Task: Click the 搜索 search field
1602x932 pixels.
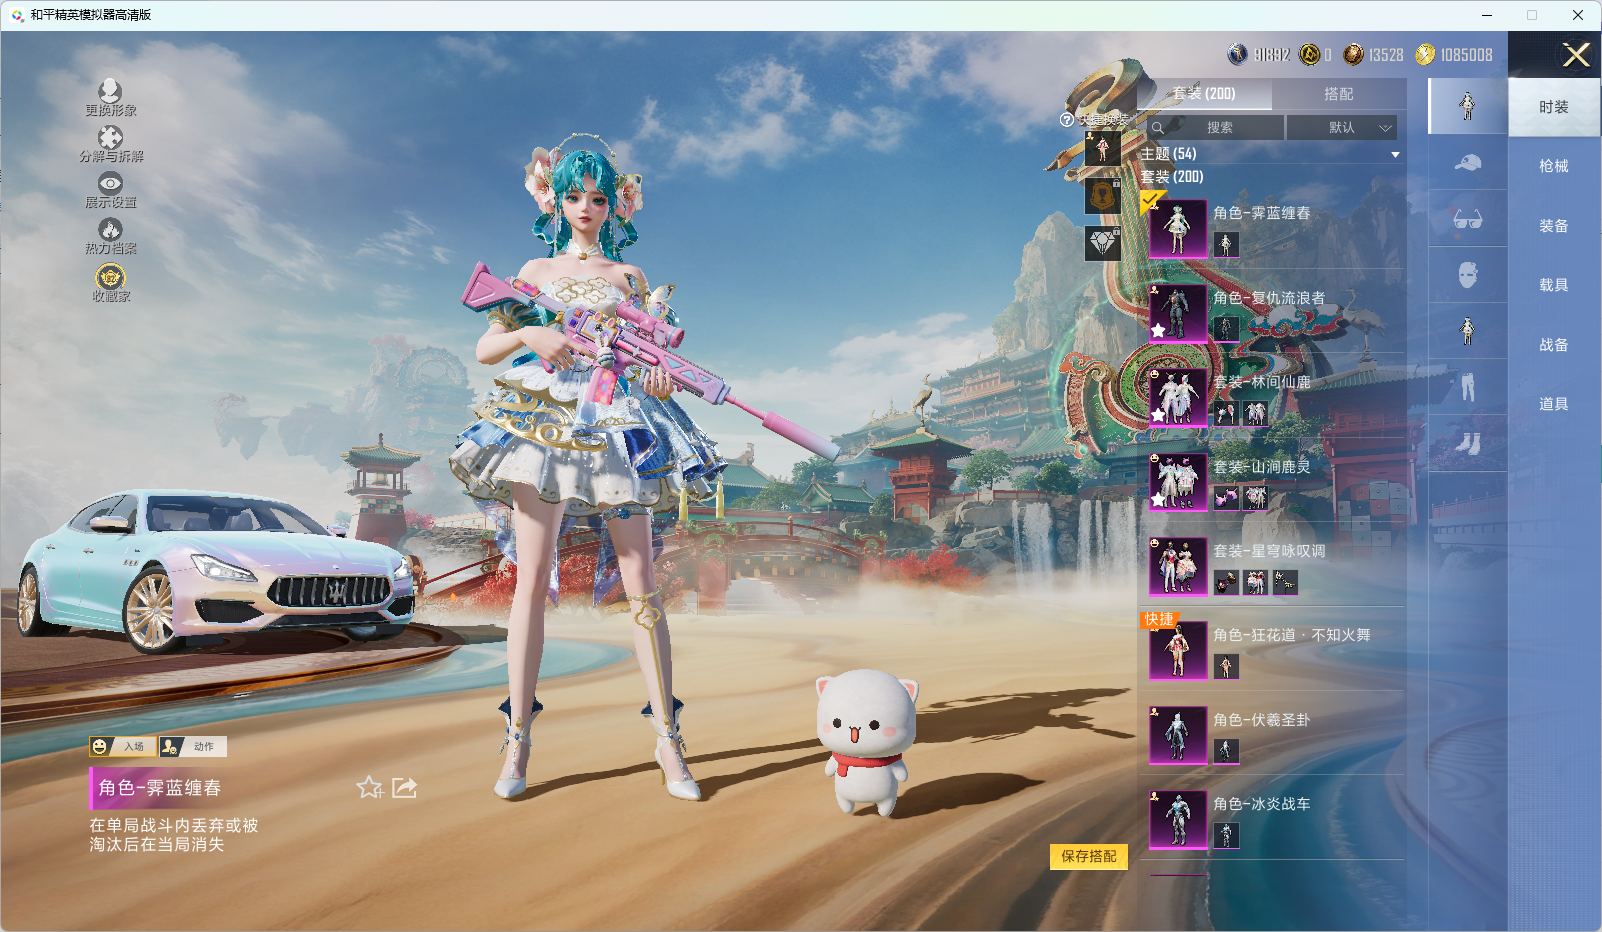Action: click(x=1218, y=128)
